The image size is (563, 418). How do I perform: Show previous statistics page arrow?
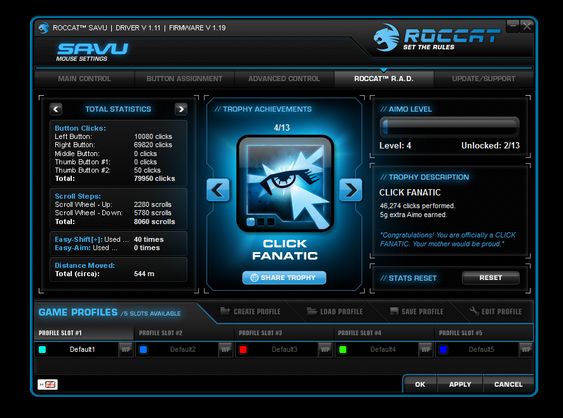(56, 109)
